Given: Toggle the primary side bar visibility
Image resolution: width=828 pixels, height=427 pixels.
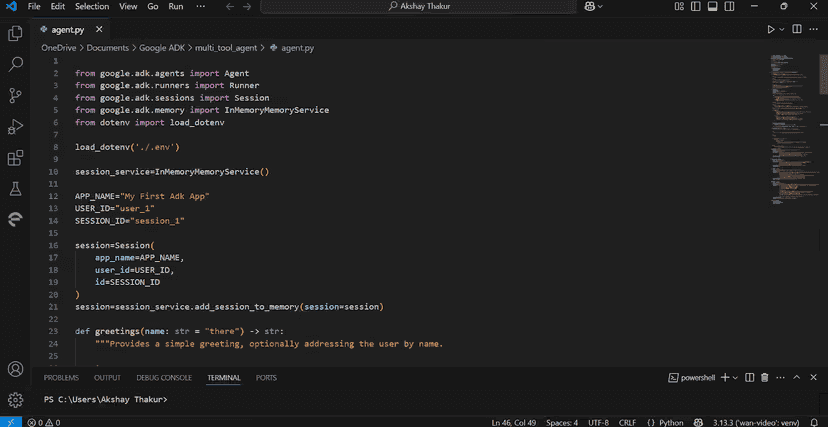Looking at the screenshot, I should pos(695,6).
